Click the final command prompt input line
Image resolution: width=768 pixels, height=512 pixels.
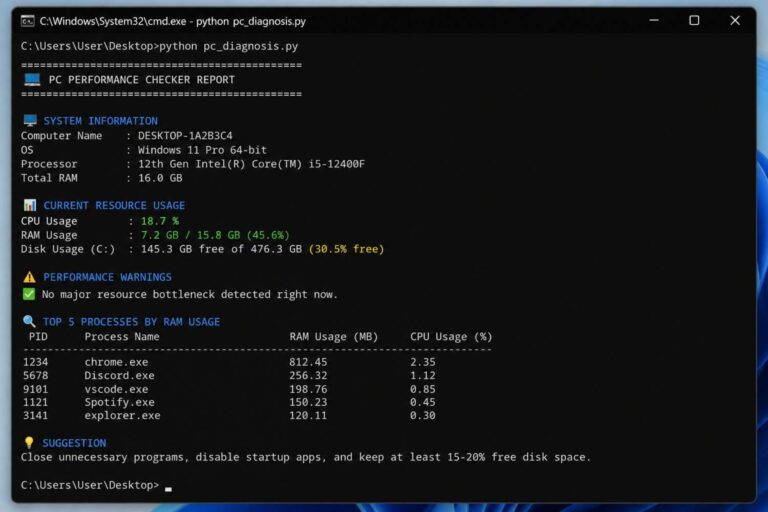(x=96, y=485)
